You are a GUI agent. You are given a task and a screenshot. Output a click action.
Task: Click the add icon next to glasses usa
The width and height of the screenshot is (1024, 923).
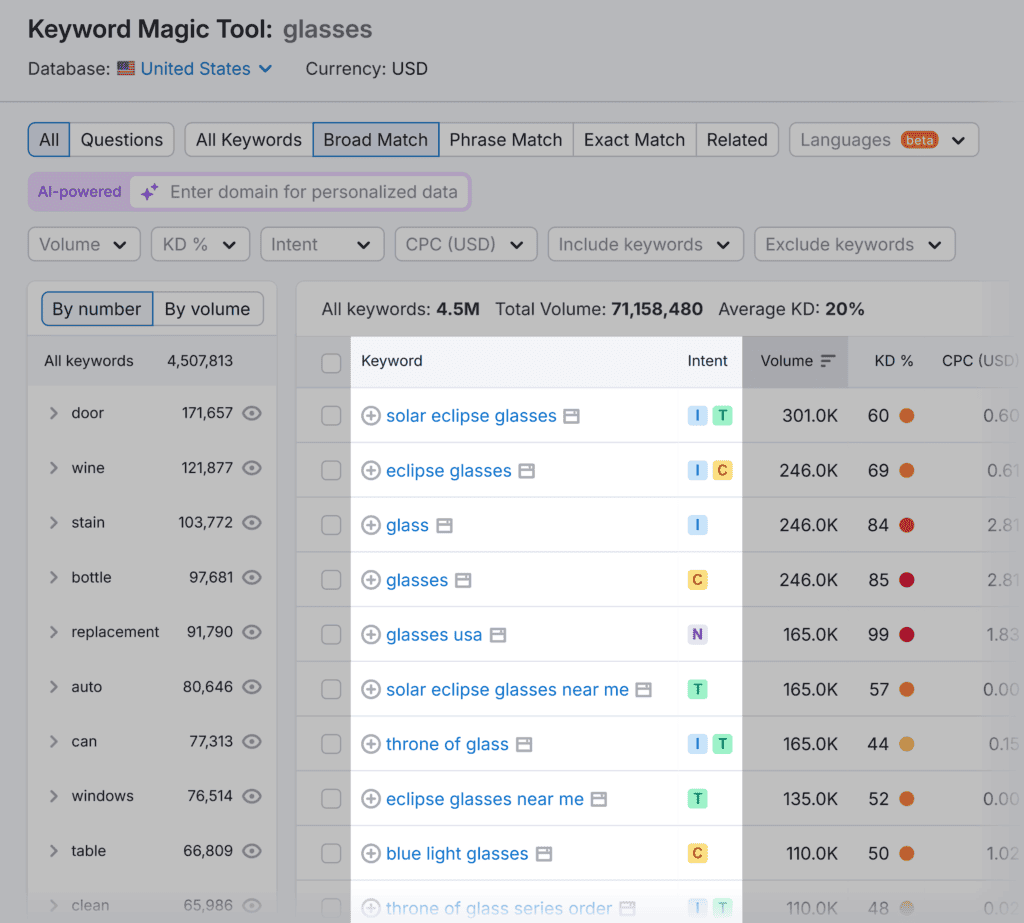tap(371, 635)
